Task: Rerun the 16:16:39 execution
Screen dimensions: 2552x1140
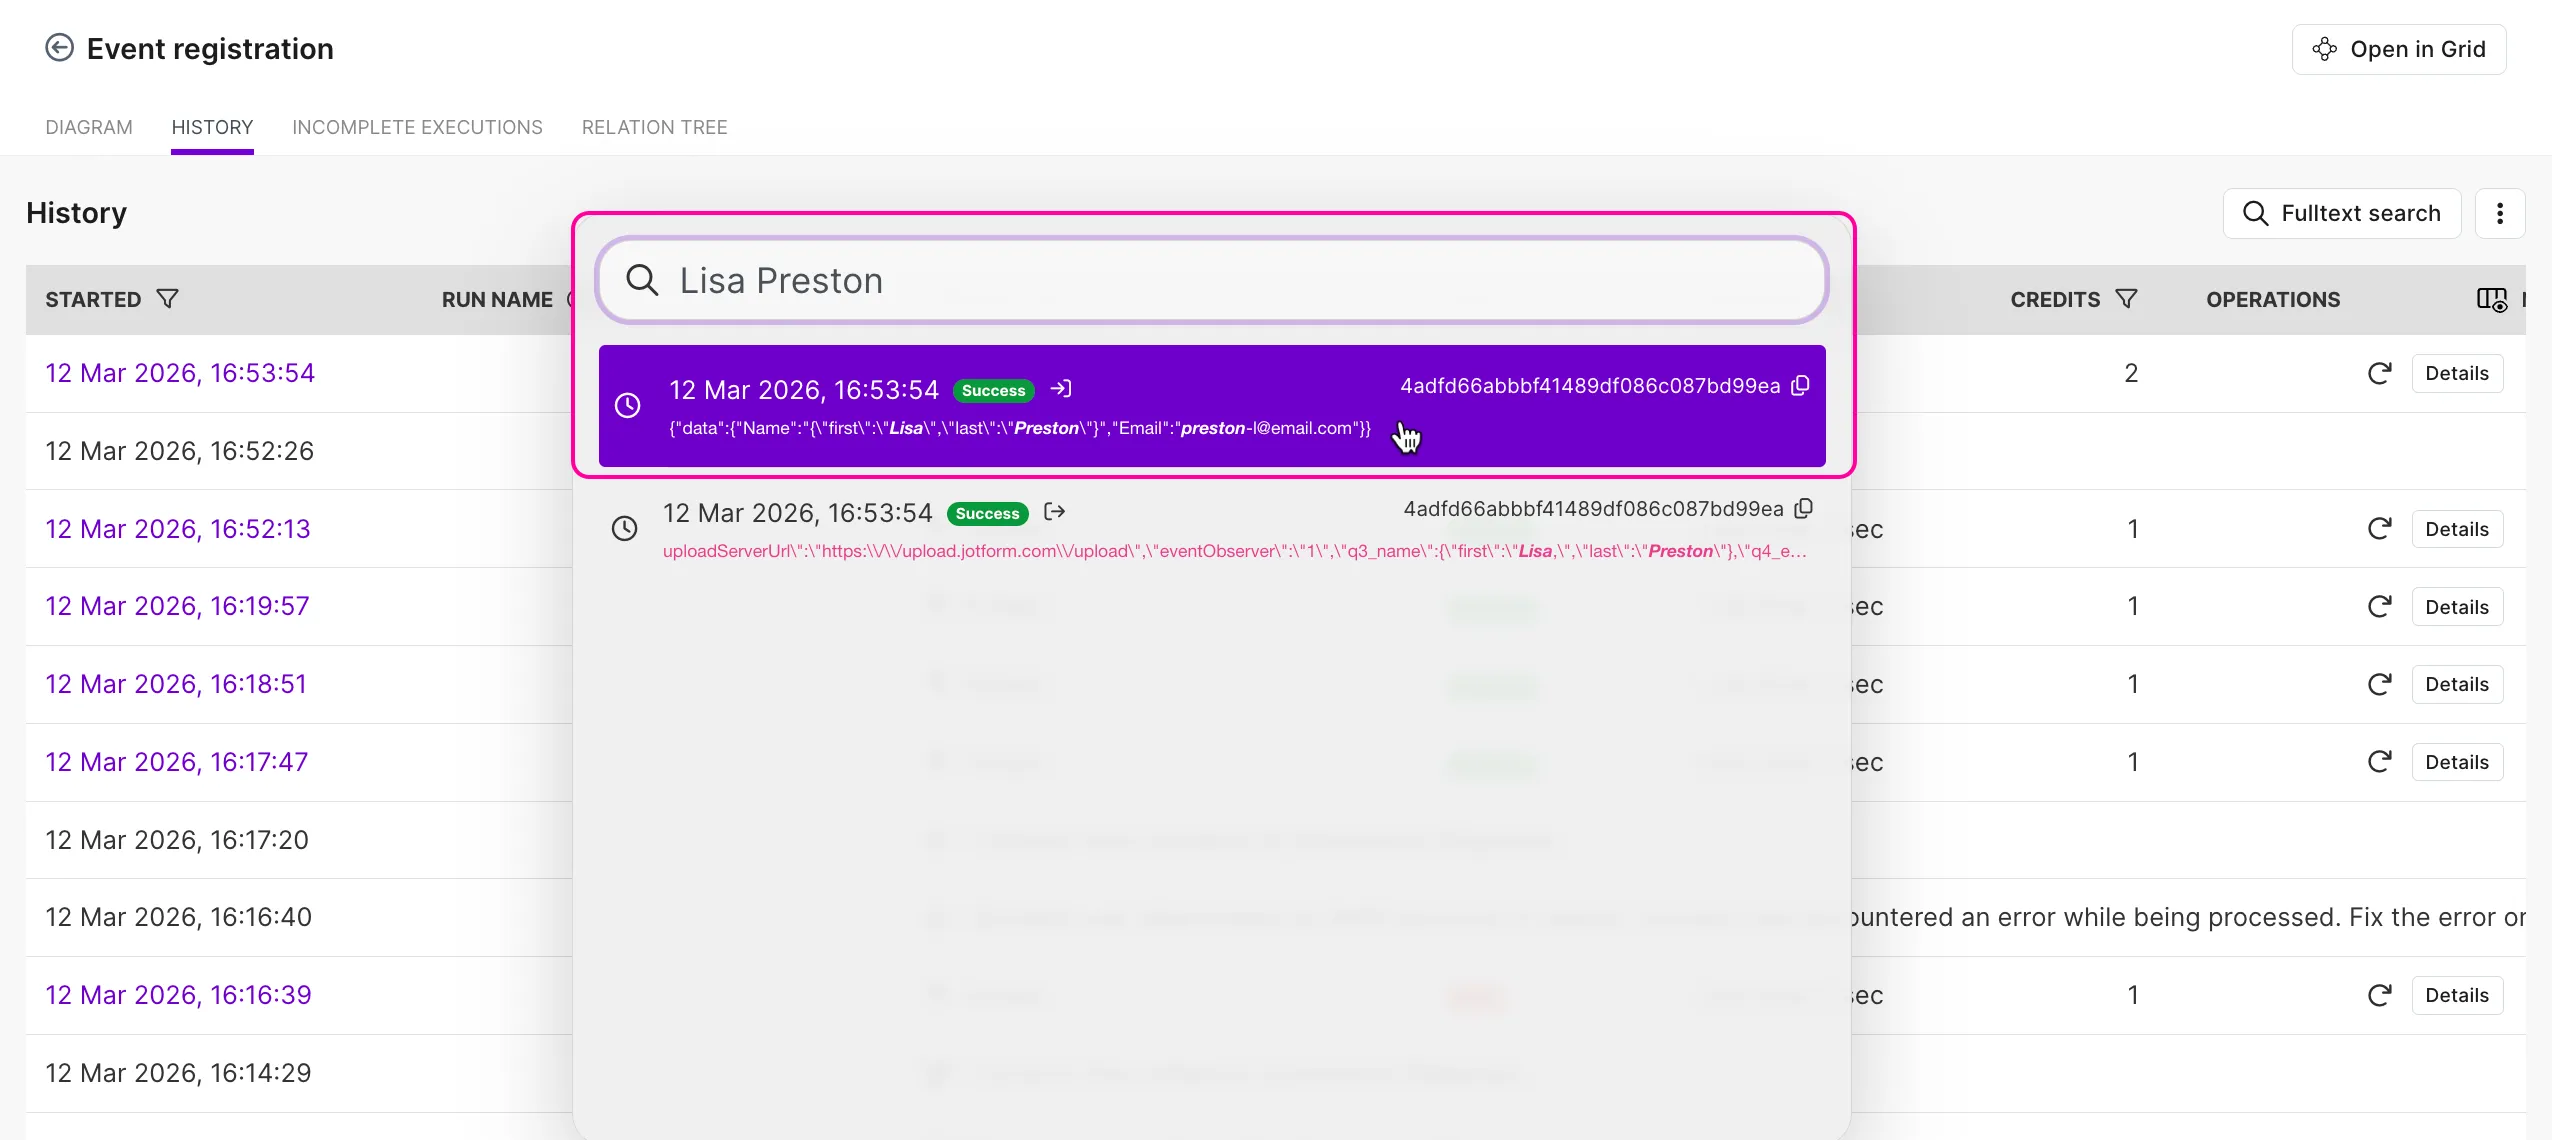Action: 2380,995
